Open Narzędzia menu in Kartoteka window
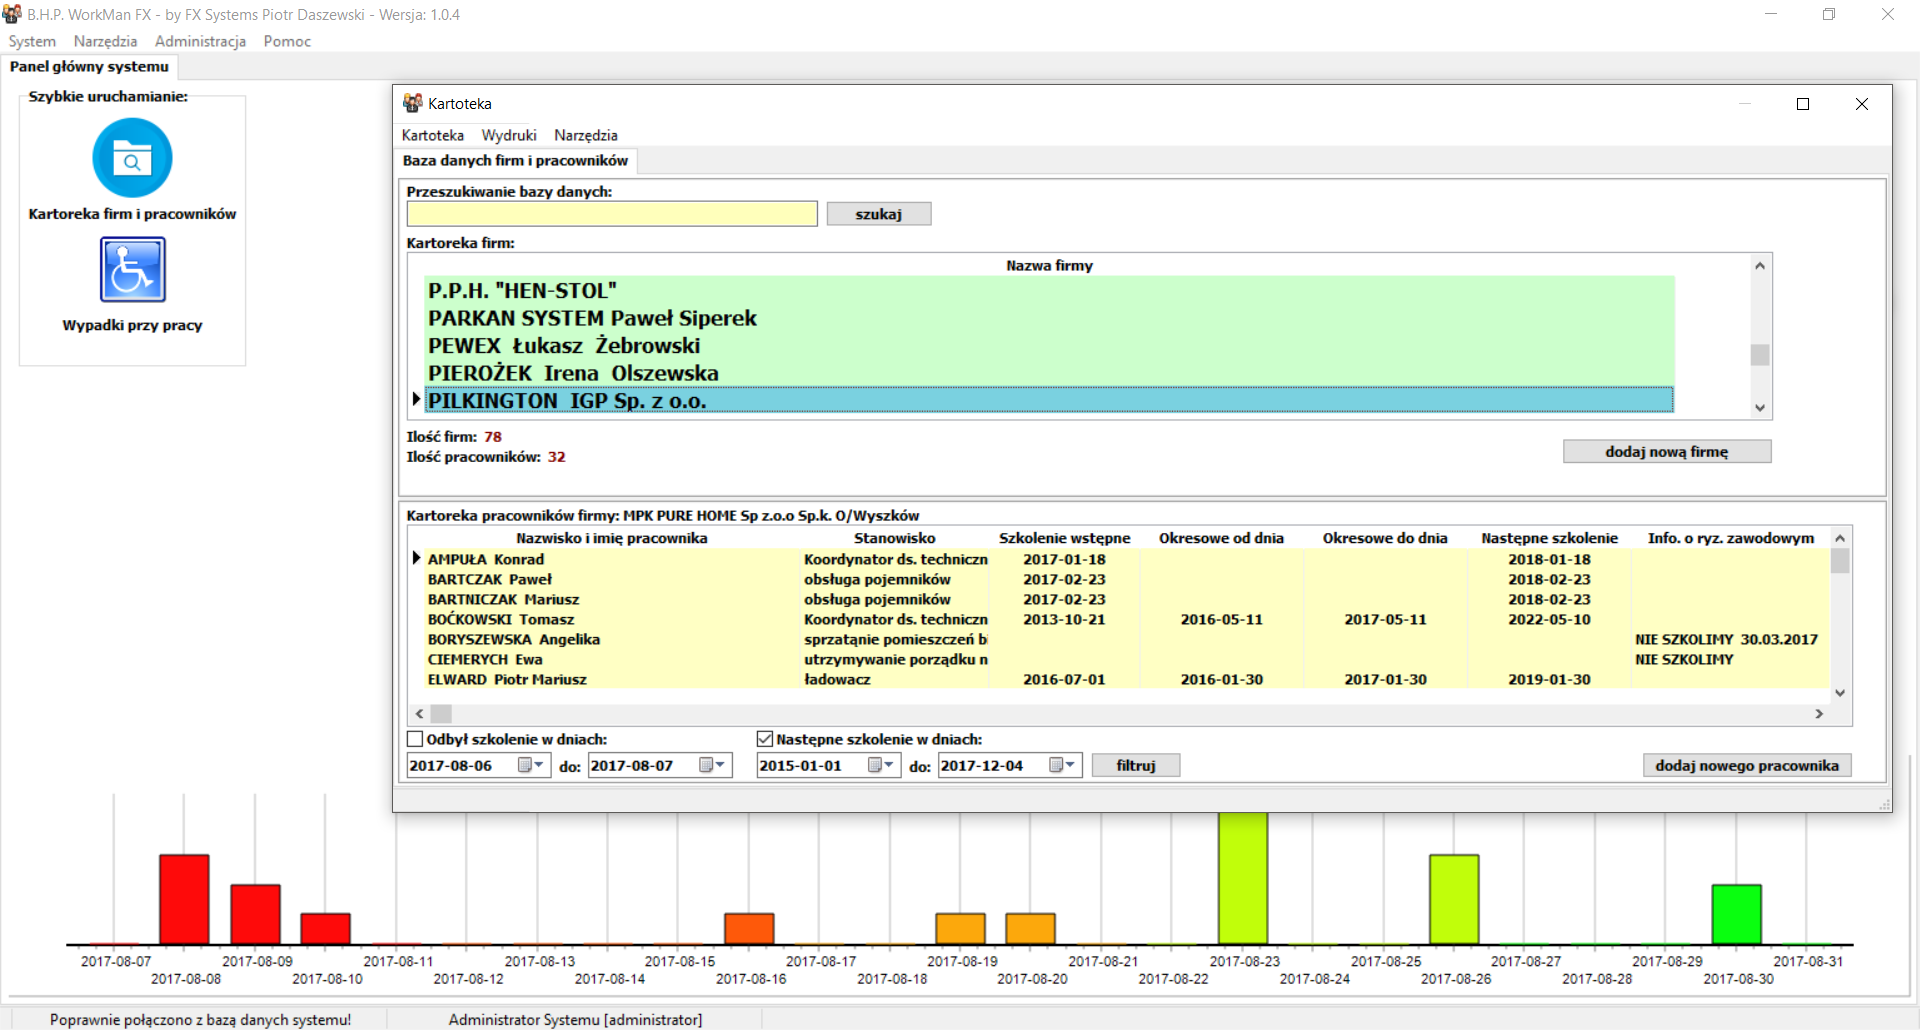This screenshot has width=1920, height=1030. [586, 135]
